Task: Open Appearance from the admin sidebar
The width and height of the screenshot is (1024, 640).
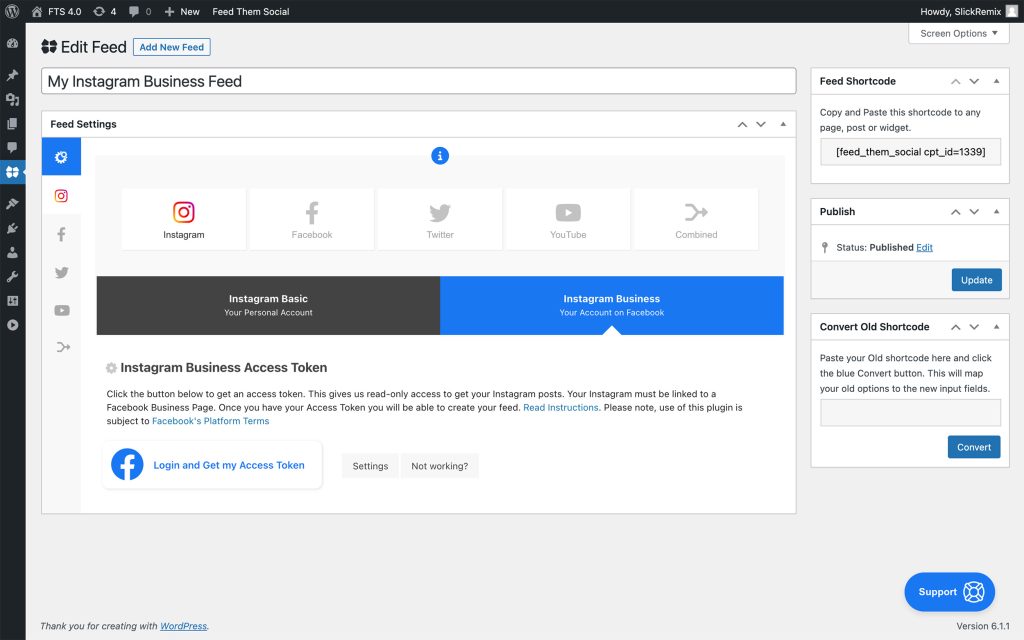Action: point(12,204)
